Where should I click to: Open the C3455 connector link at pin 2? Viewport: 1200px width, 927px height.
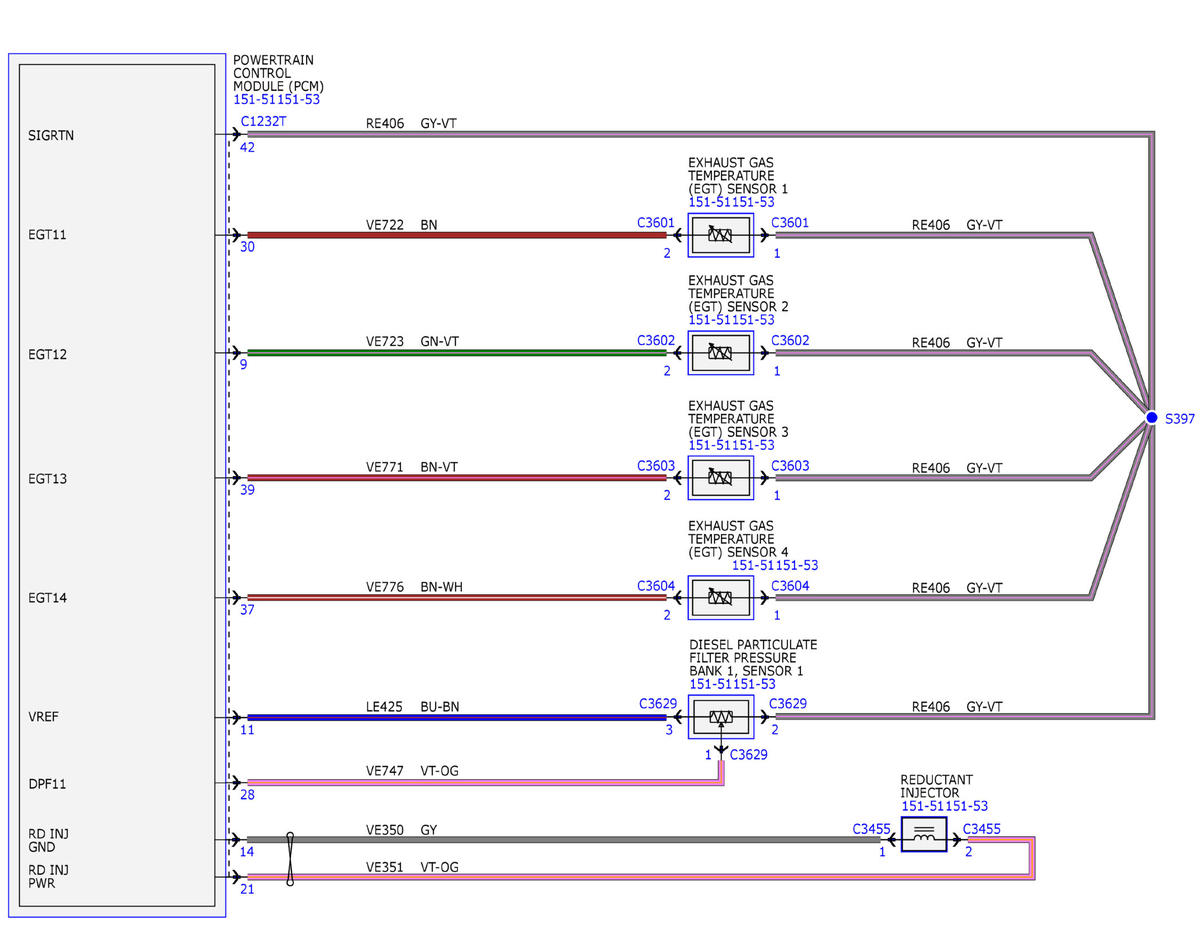click(982, 829)
